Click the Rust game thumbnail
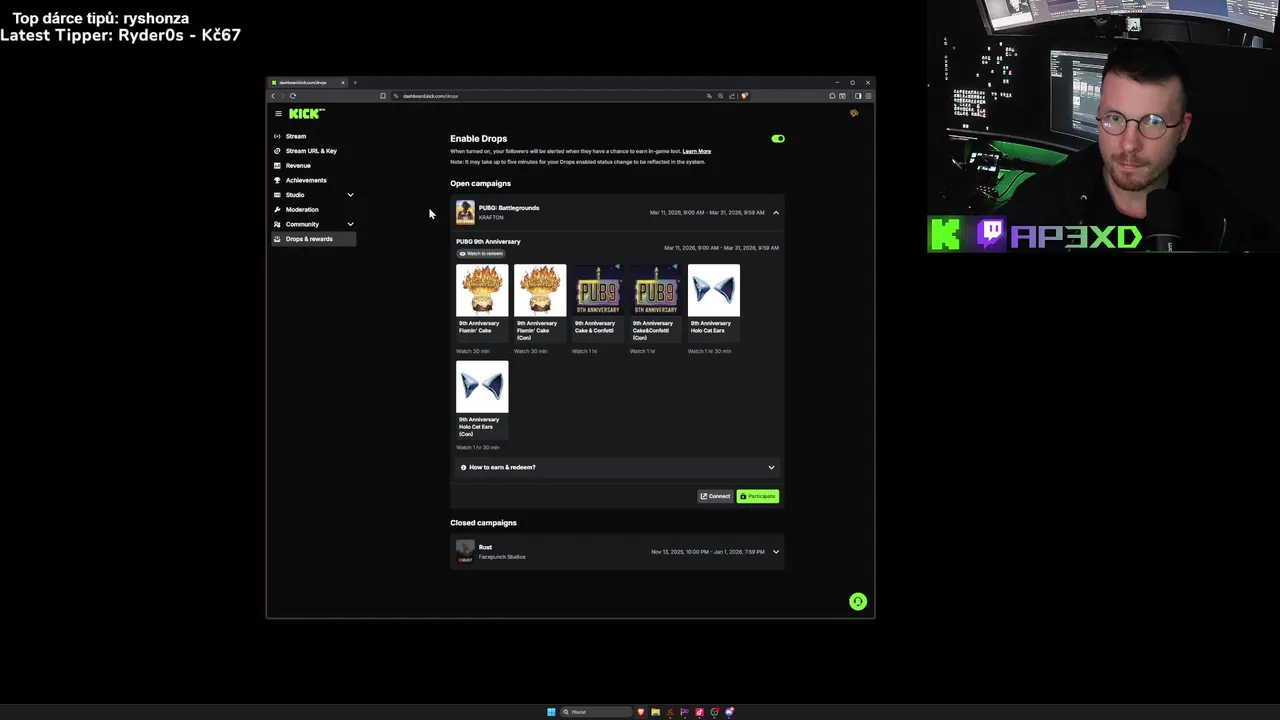Viewport: 1280px width, 720px height. tap(465, 552)
